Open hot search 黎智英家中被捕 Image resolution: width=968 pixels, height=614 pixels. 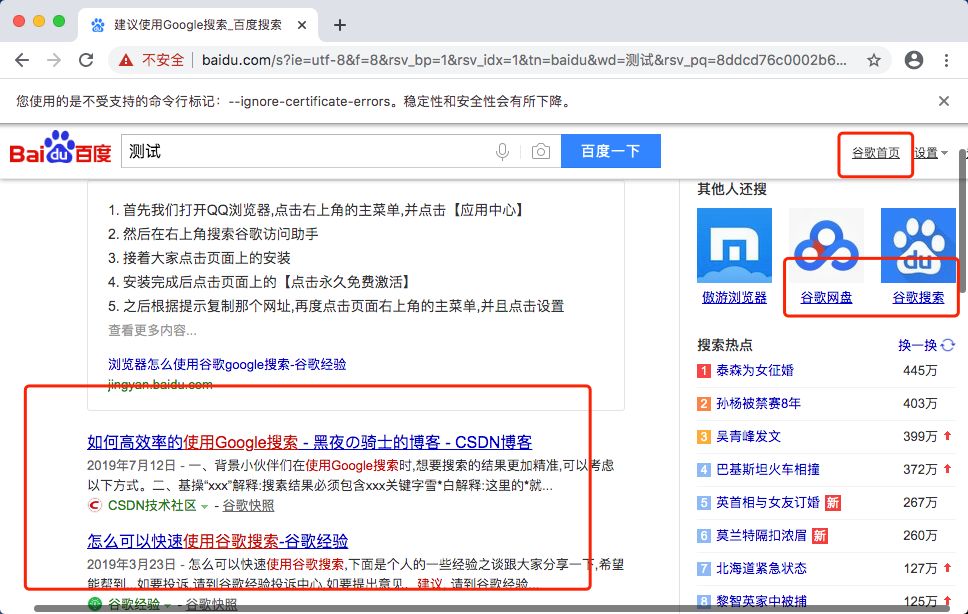coord(761,600)
